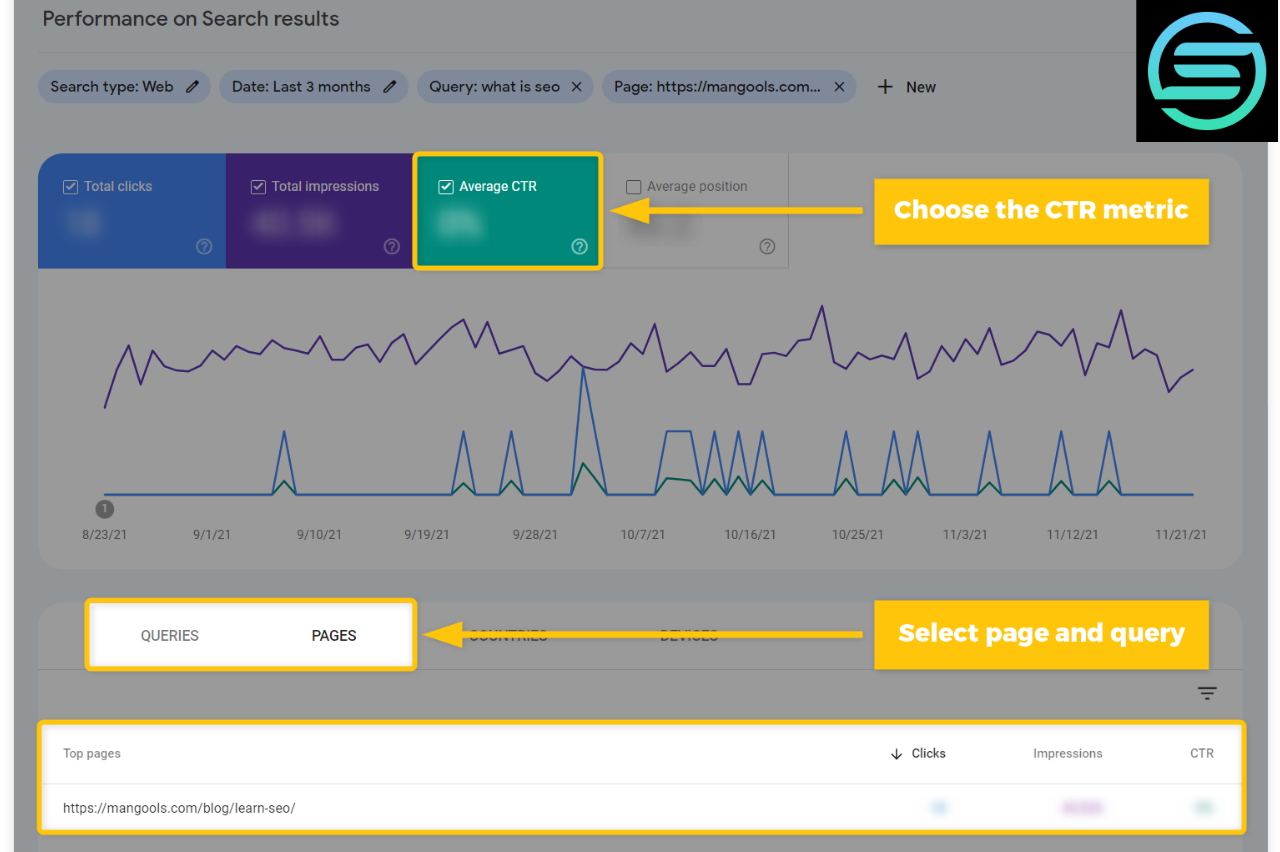Add a New filter with plus icon
The height and width of the screenshot is (852, 1280).
(884, 87)
